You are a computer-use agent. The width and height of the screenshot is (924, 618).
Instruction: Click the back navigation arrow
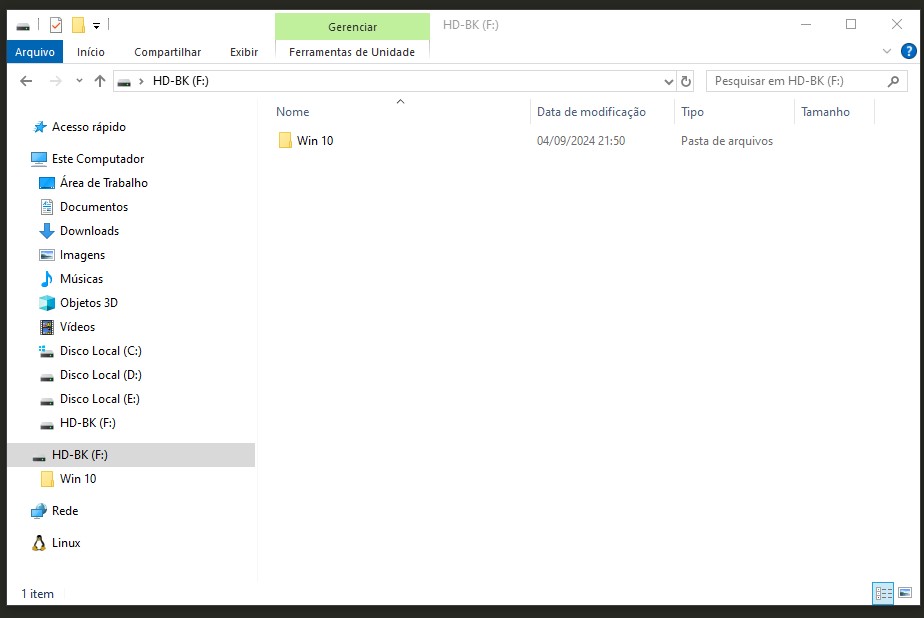26,81
